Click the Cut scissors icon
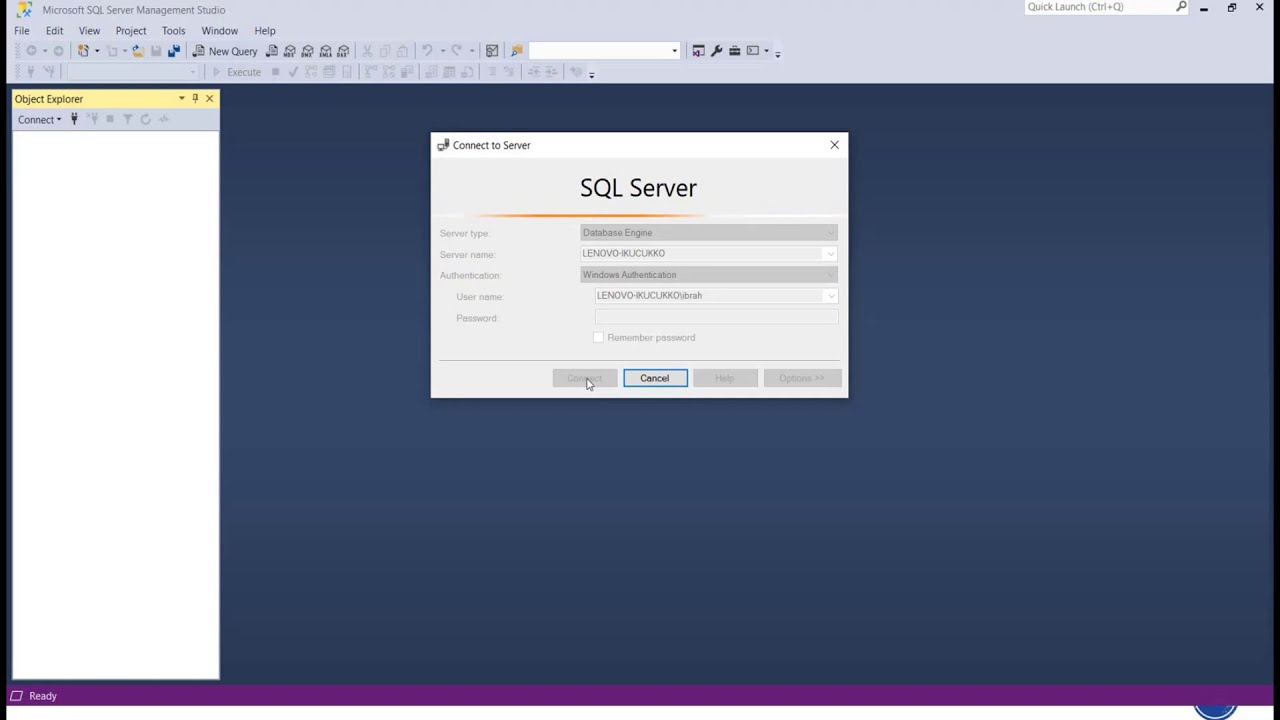This screenshot has width=1280, height=720. pos(367,51)
